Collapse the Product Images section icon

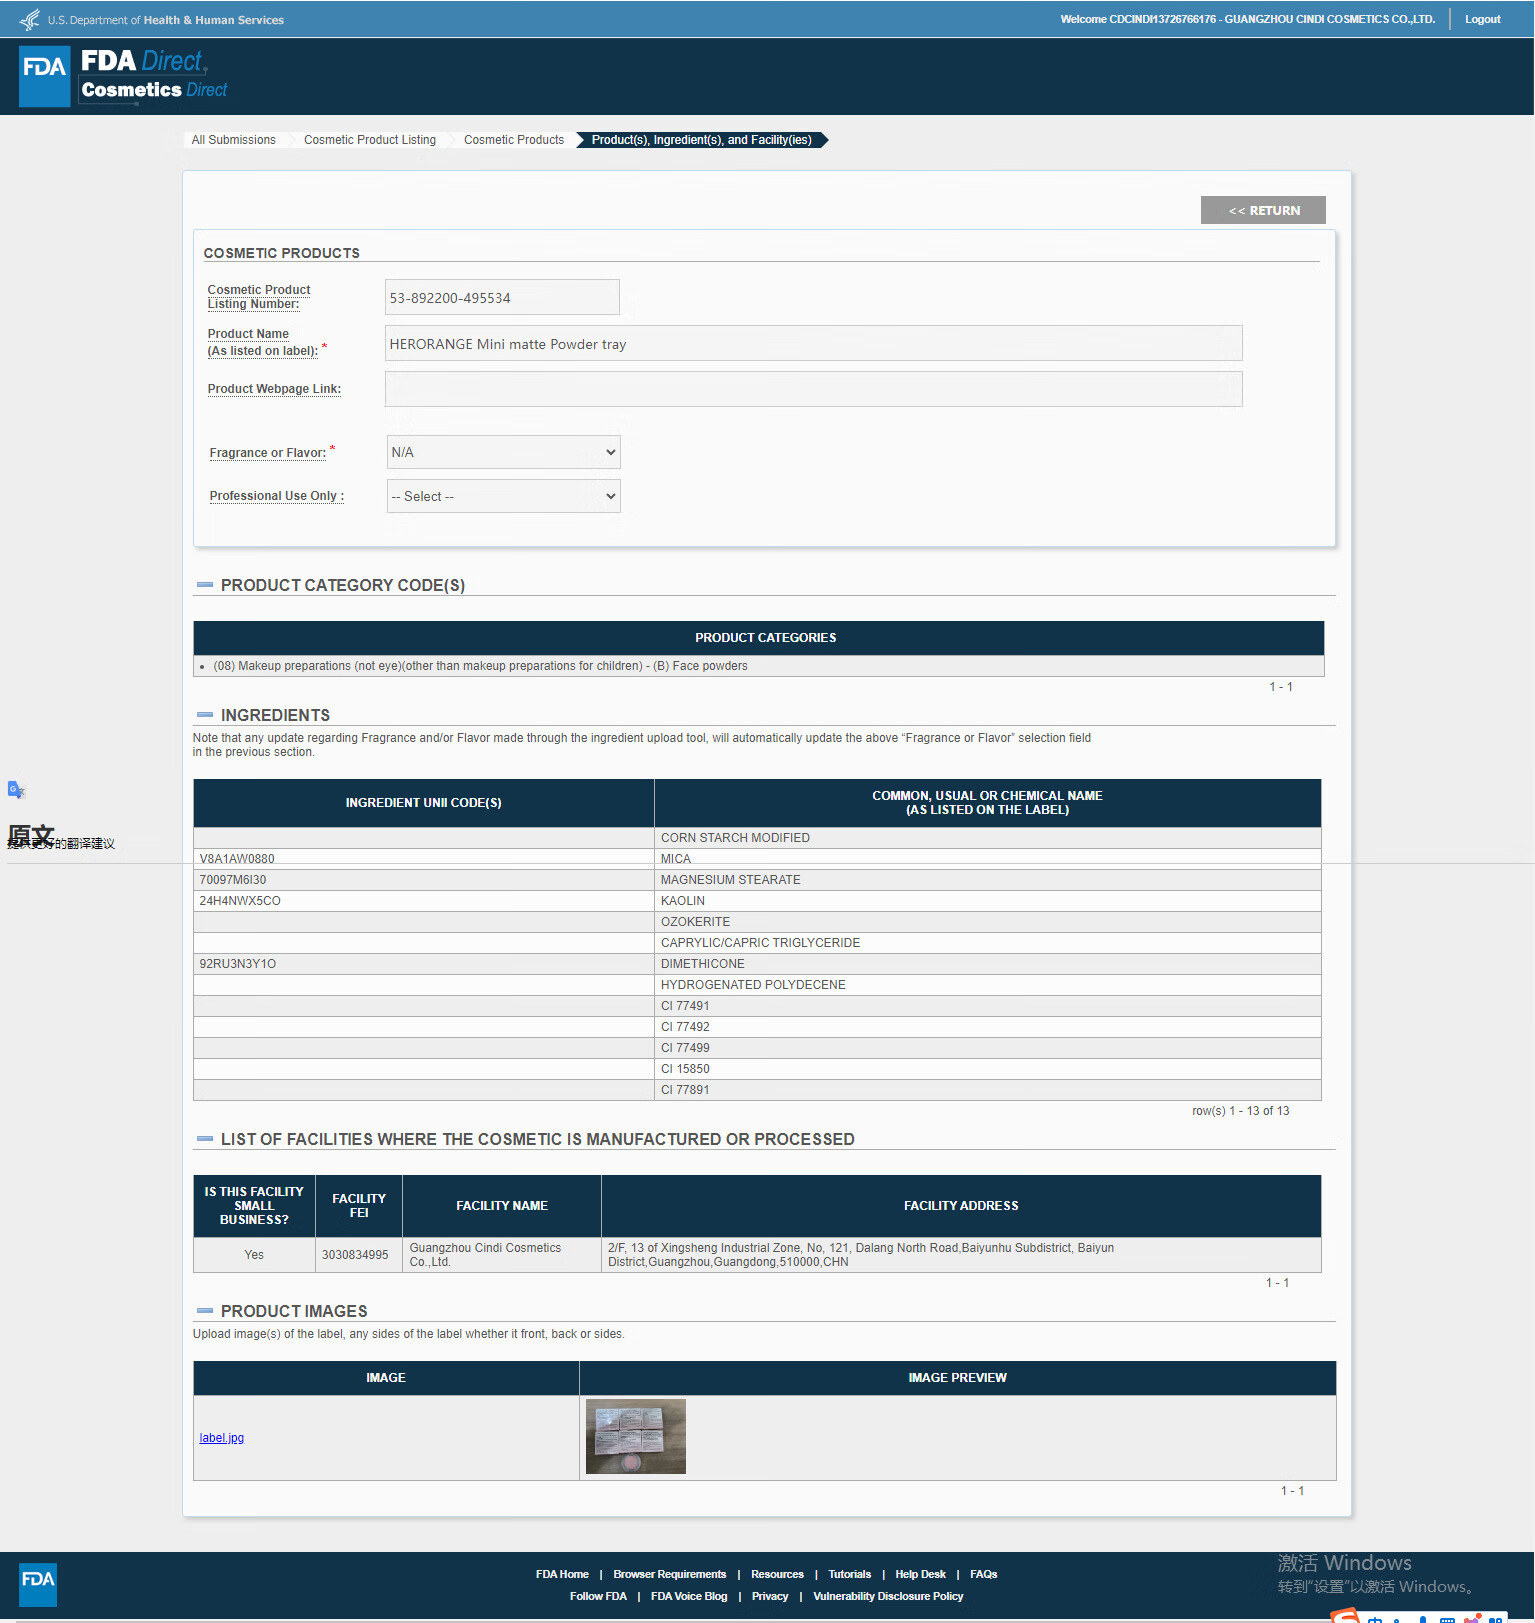pos(205,1311)
